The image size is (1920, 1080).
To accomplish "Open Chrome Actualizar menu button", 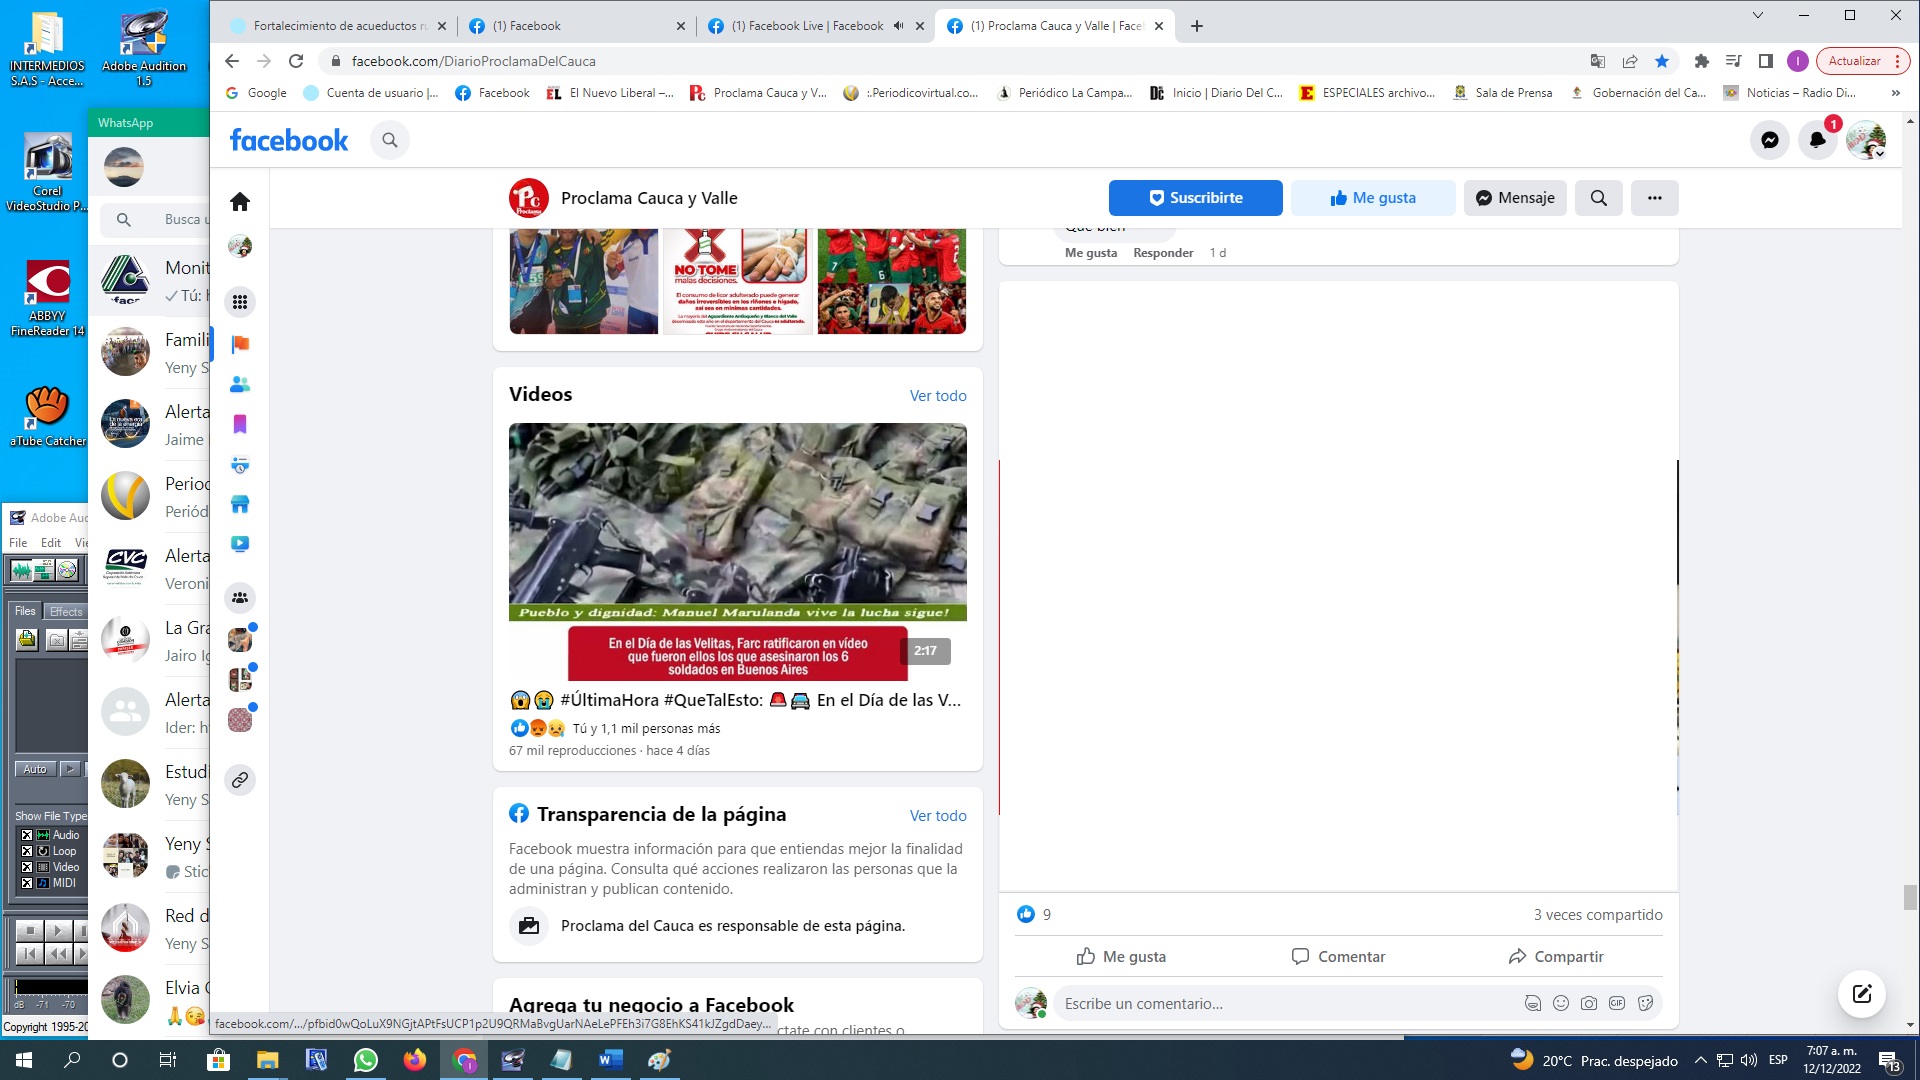I will tap(1863, 61).
